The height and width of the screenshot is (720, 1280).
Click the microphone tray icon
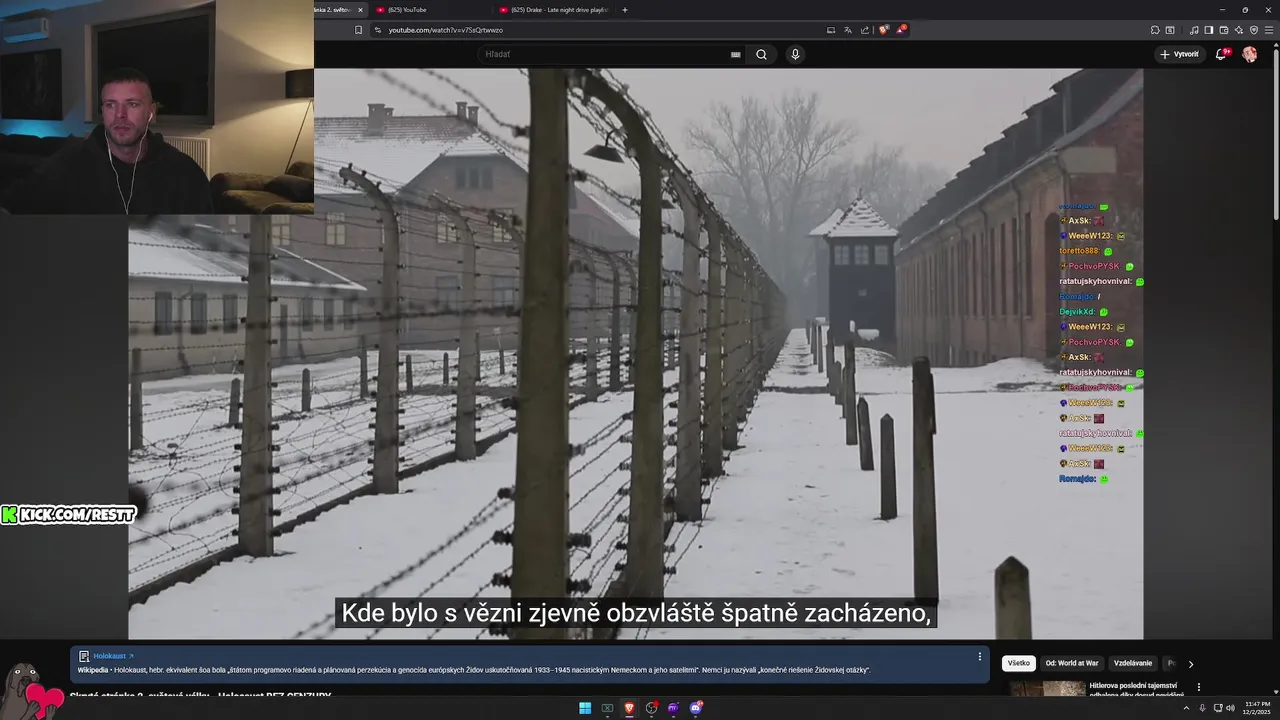(1202, 708)
